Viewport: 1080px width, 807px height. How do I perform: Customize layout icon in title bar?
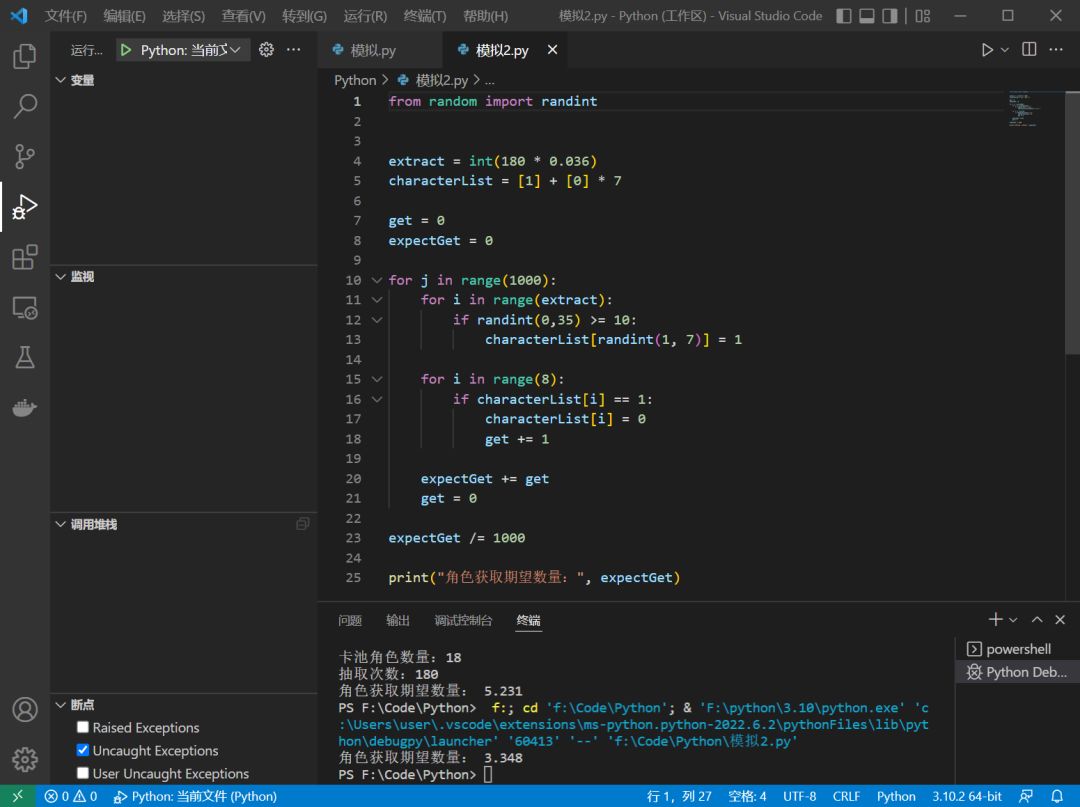point(923,16)
